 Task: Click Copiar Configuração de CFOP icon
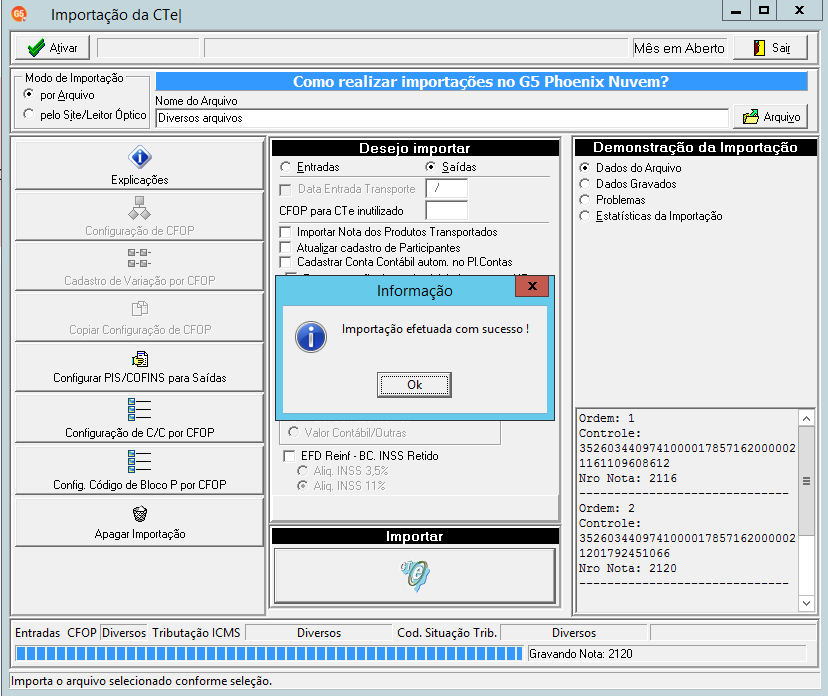[139, 308]
